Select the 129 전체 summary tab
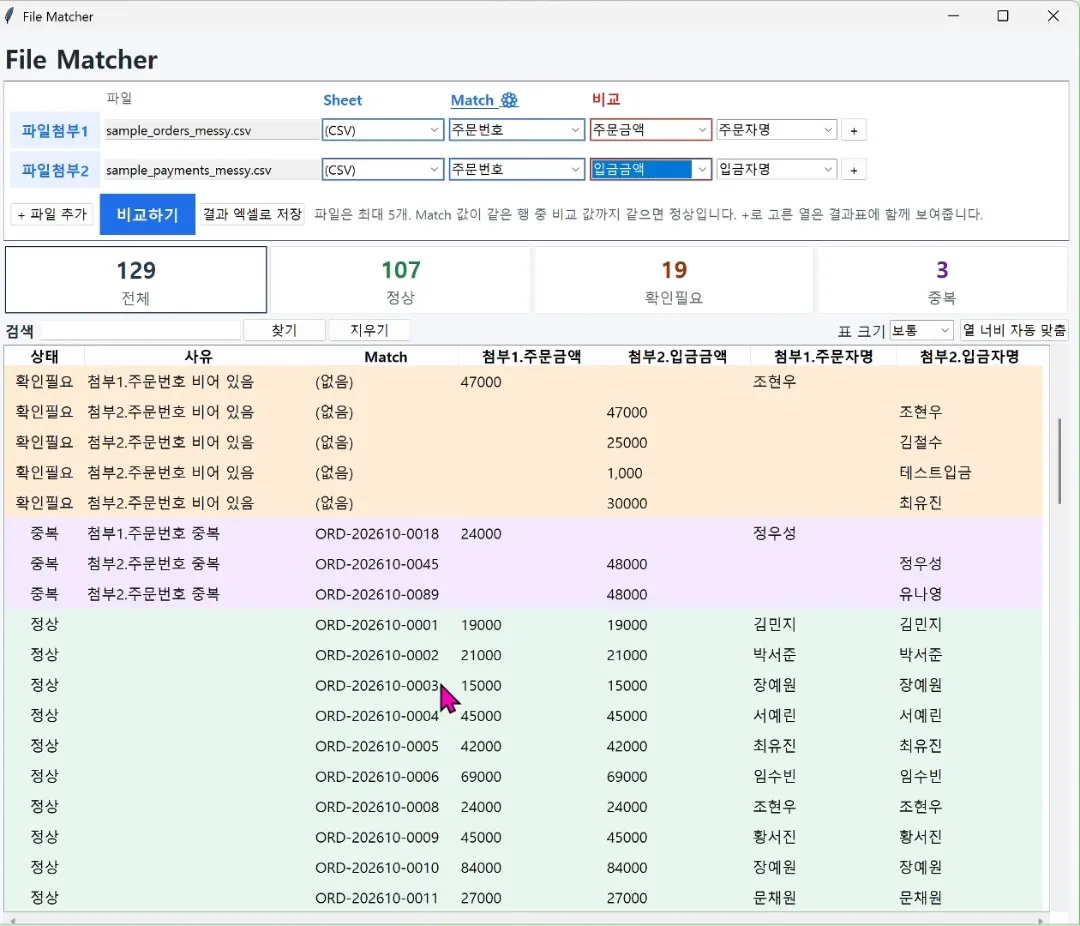Screen dimensions: 1080x926 pyautogui.click(x=136, y=280)
